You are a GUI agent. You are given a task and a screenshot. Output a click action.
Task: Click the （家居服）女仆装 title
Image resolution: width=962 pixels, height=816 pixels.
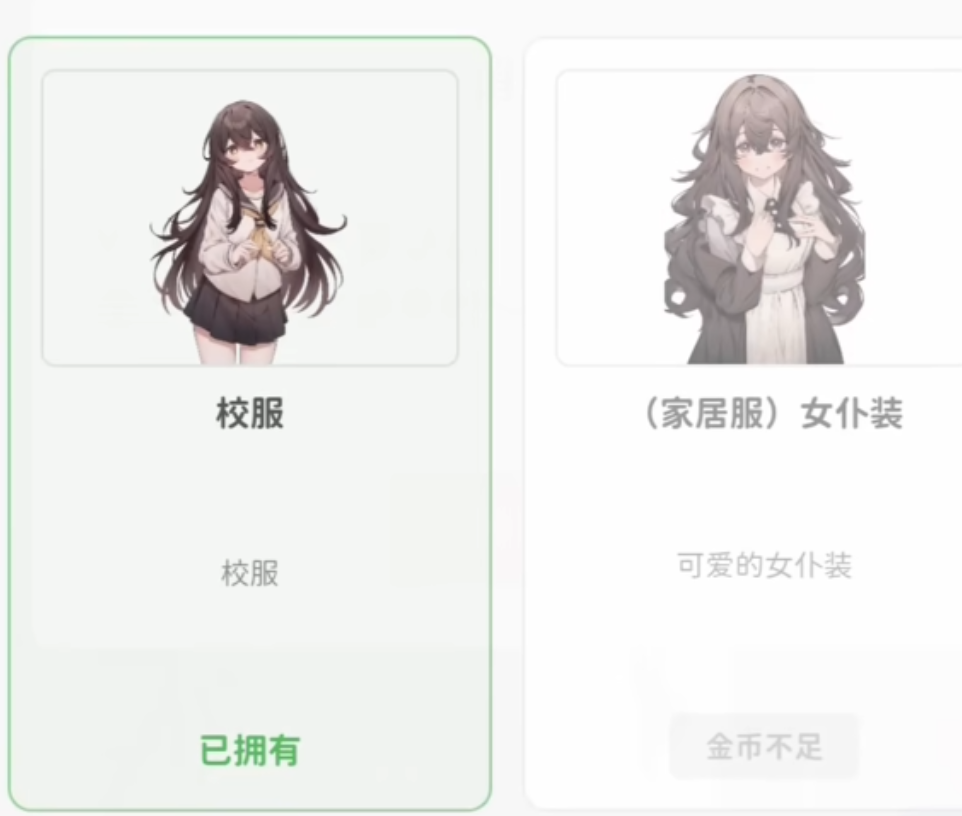coord(773,412)
